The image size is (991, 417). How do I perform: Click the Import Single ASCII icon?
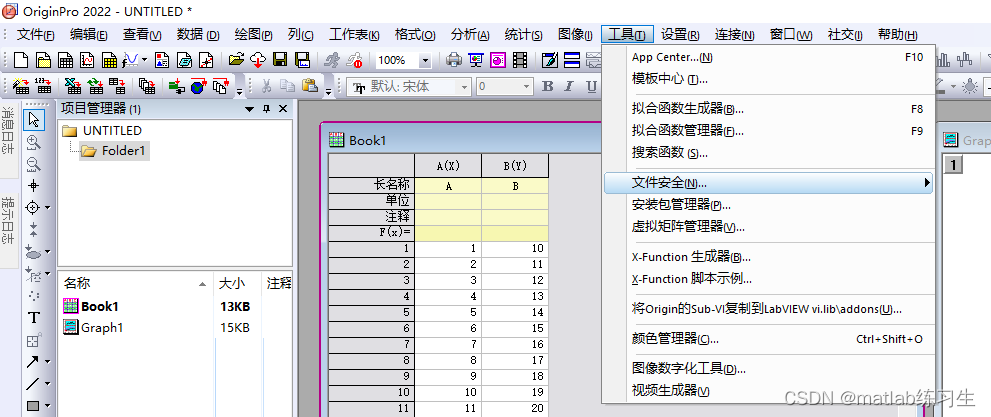[43, 86]
